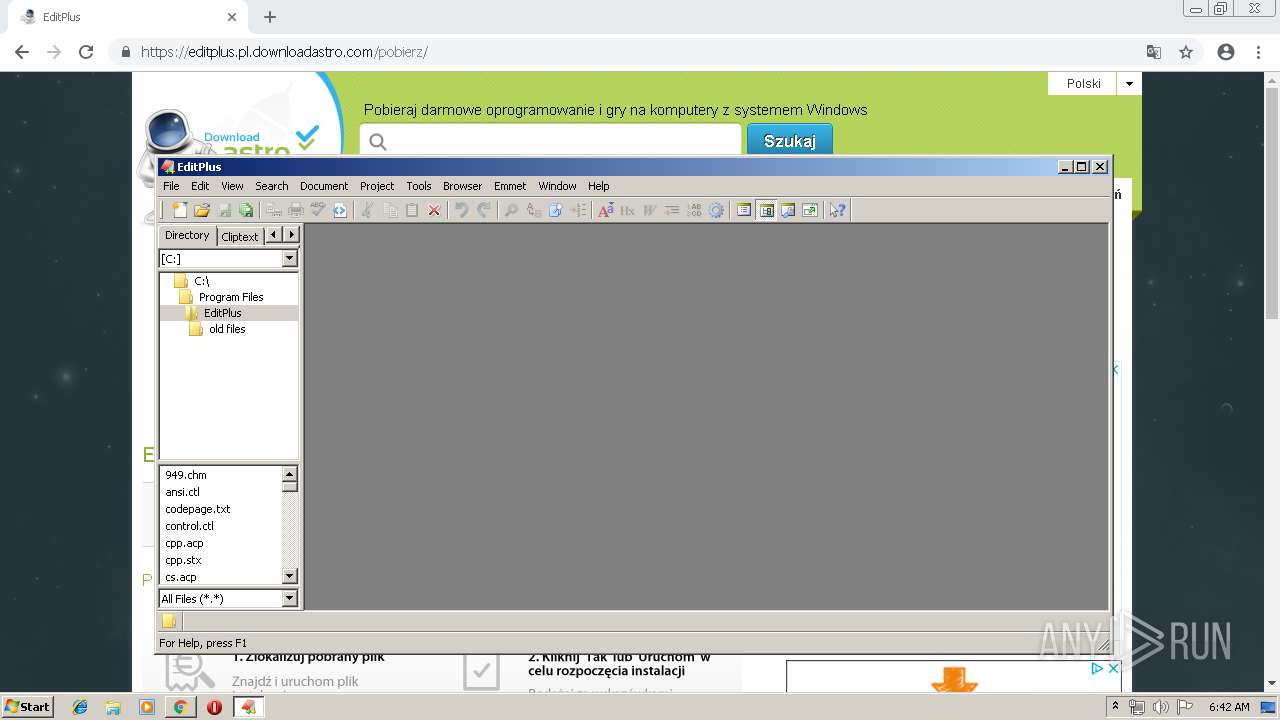The image size is (1280, 720).
Task: Open the Tools menu
Action: pos(418,186)
